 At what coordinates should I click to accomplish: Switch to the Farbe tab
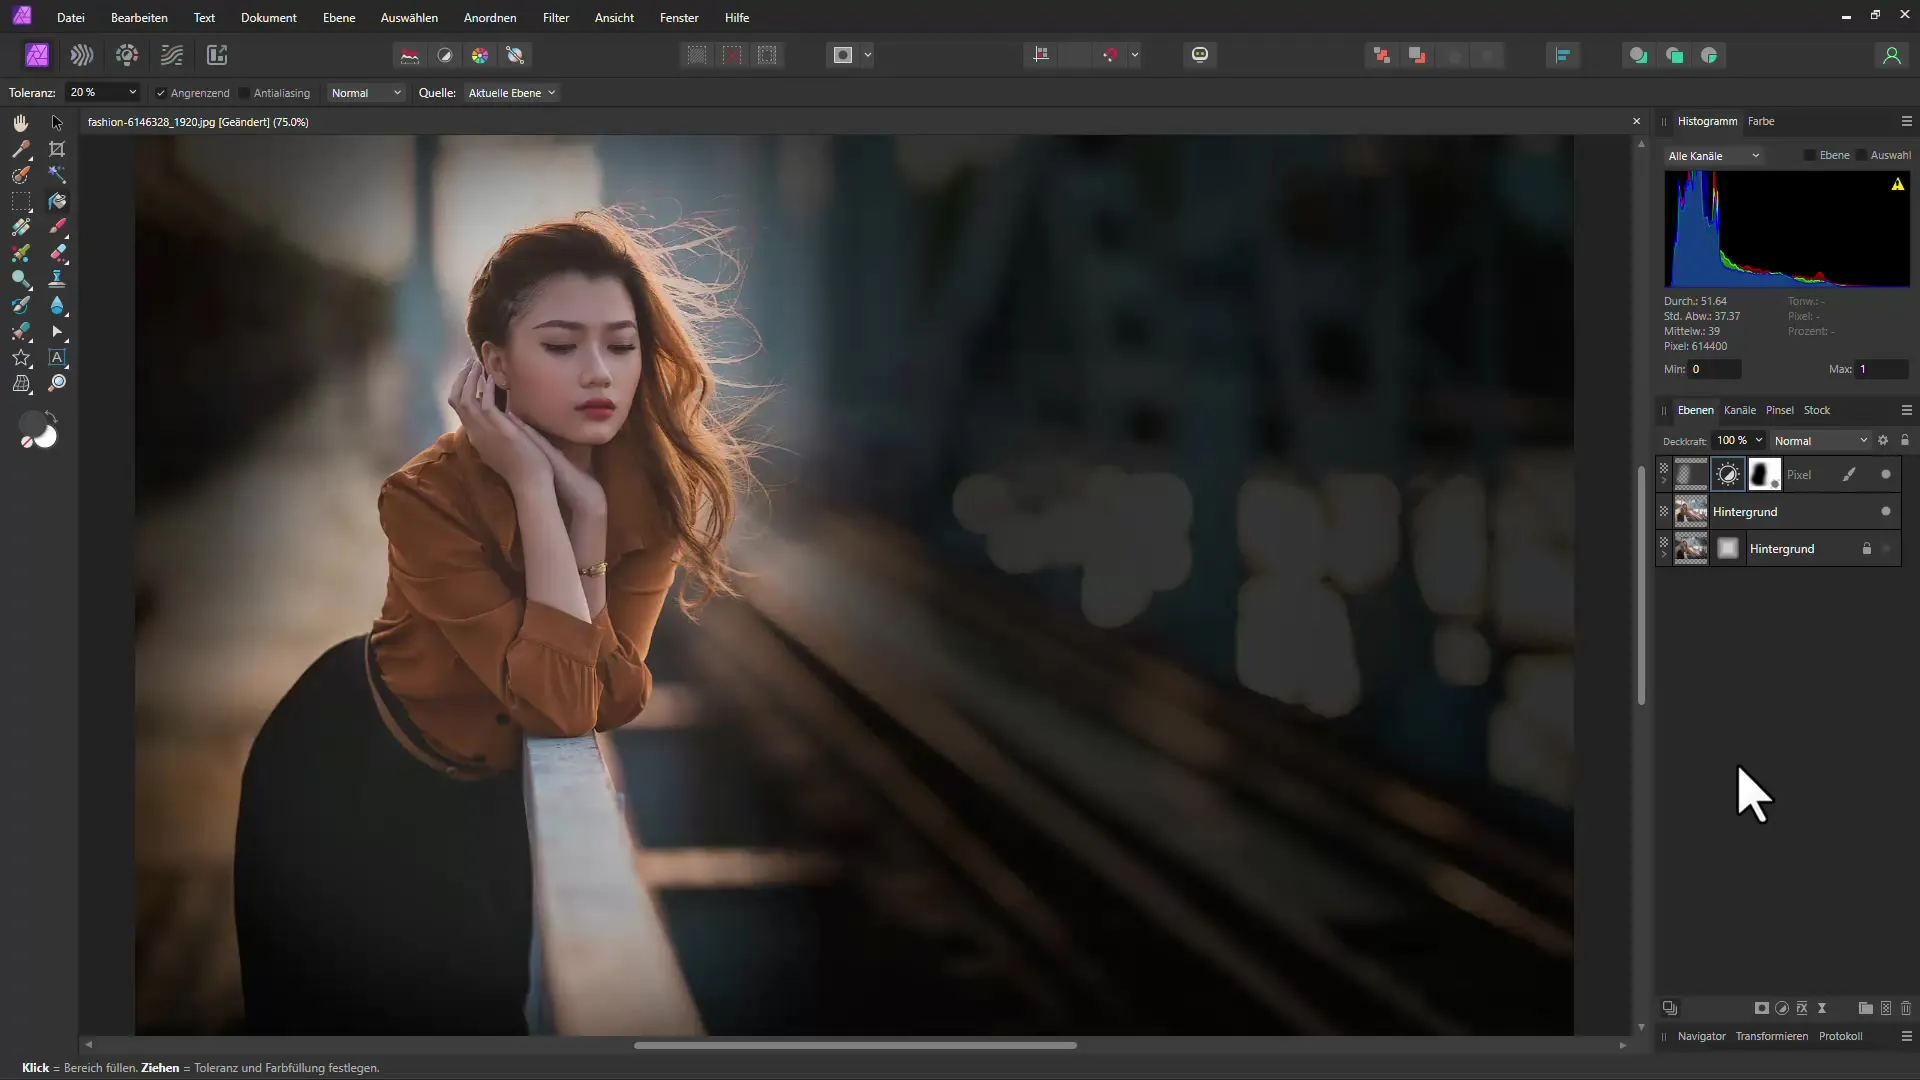click(x=1761, y=121)
